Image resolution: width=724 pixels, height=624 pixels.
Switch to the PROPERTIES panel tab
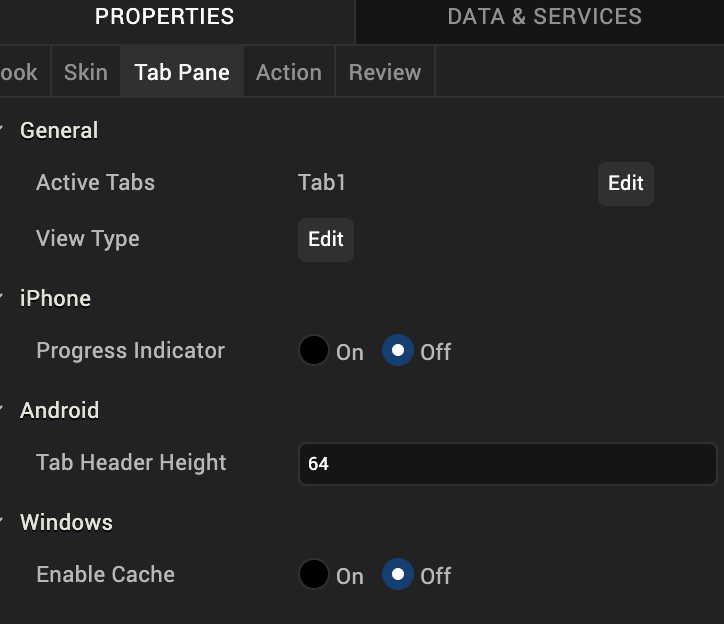(x=165, y=17)
